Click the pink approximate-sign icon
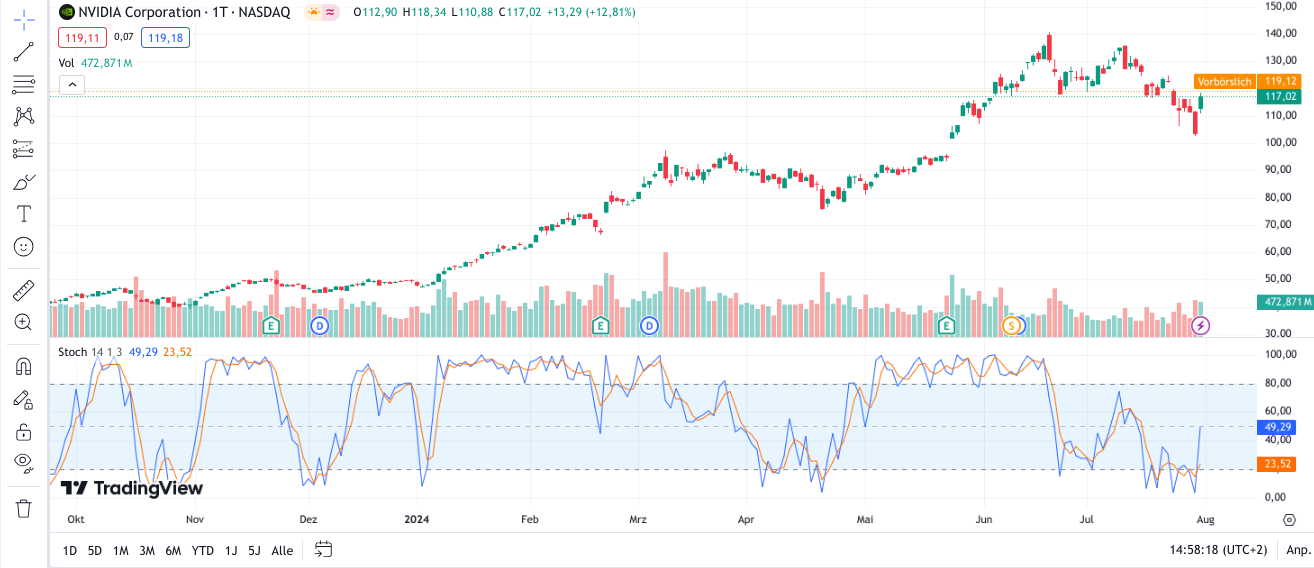The height and width of the screenshot is (568, 1314). point(330,12)
